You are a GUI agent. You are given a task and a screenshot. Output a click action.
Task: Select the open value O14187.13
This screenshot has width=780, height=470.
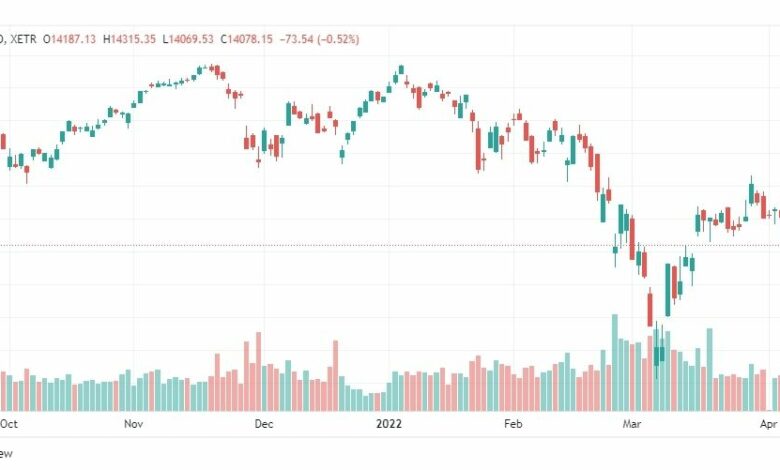69,39
